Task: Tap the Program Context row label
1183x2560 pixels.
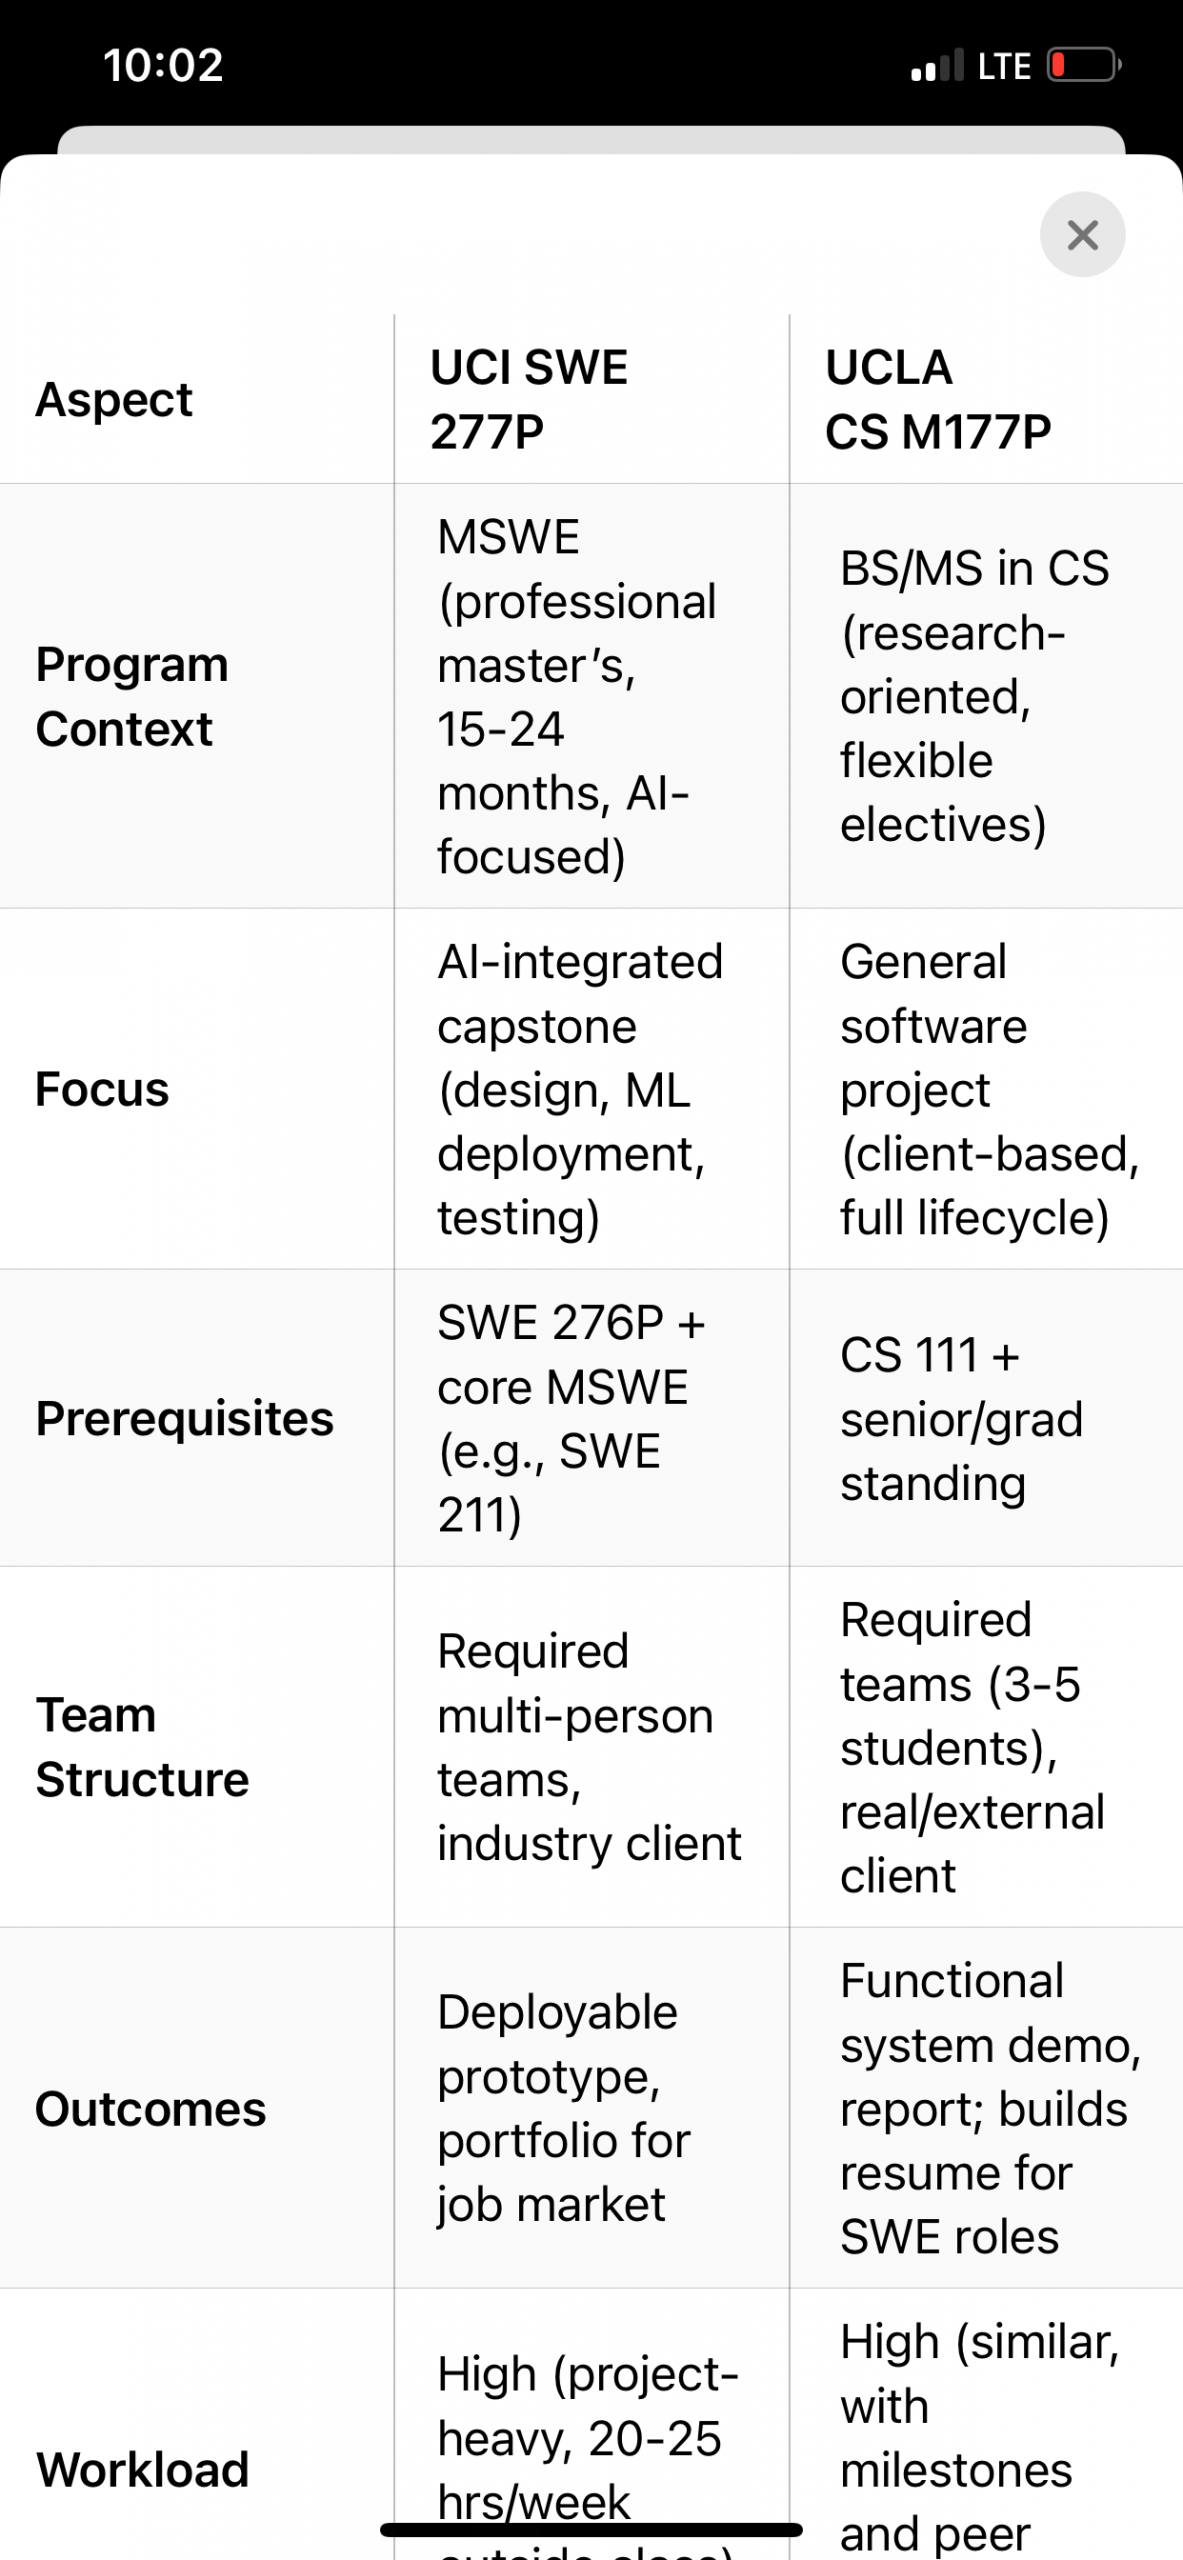Action: tap(132, 696)
